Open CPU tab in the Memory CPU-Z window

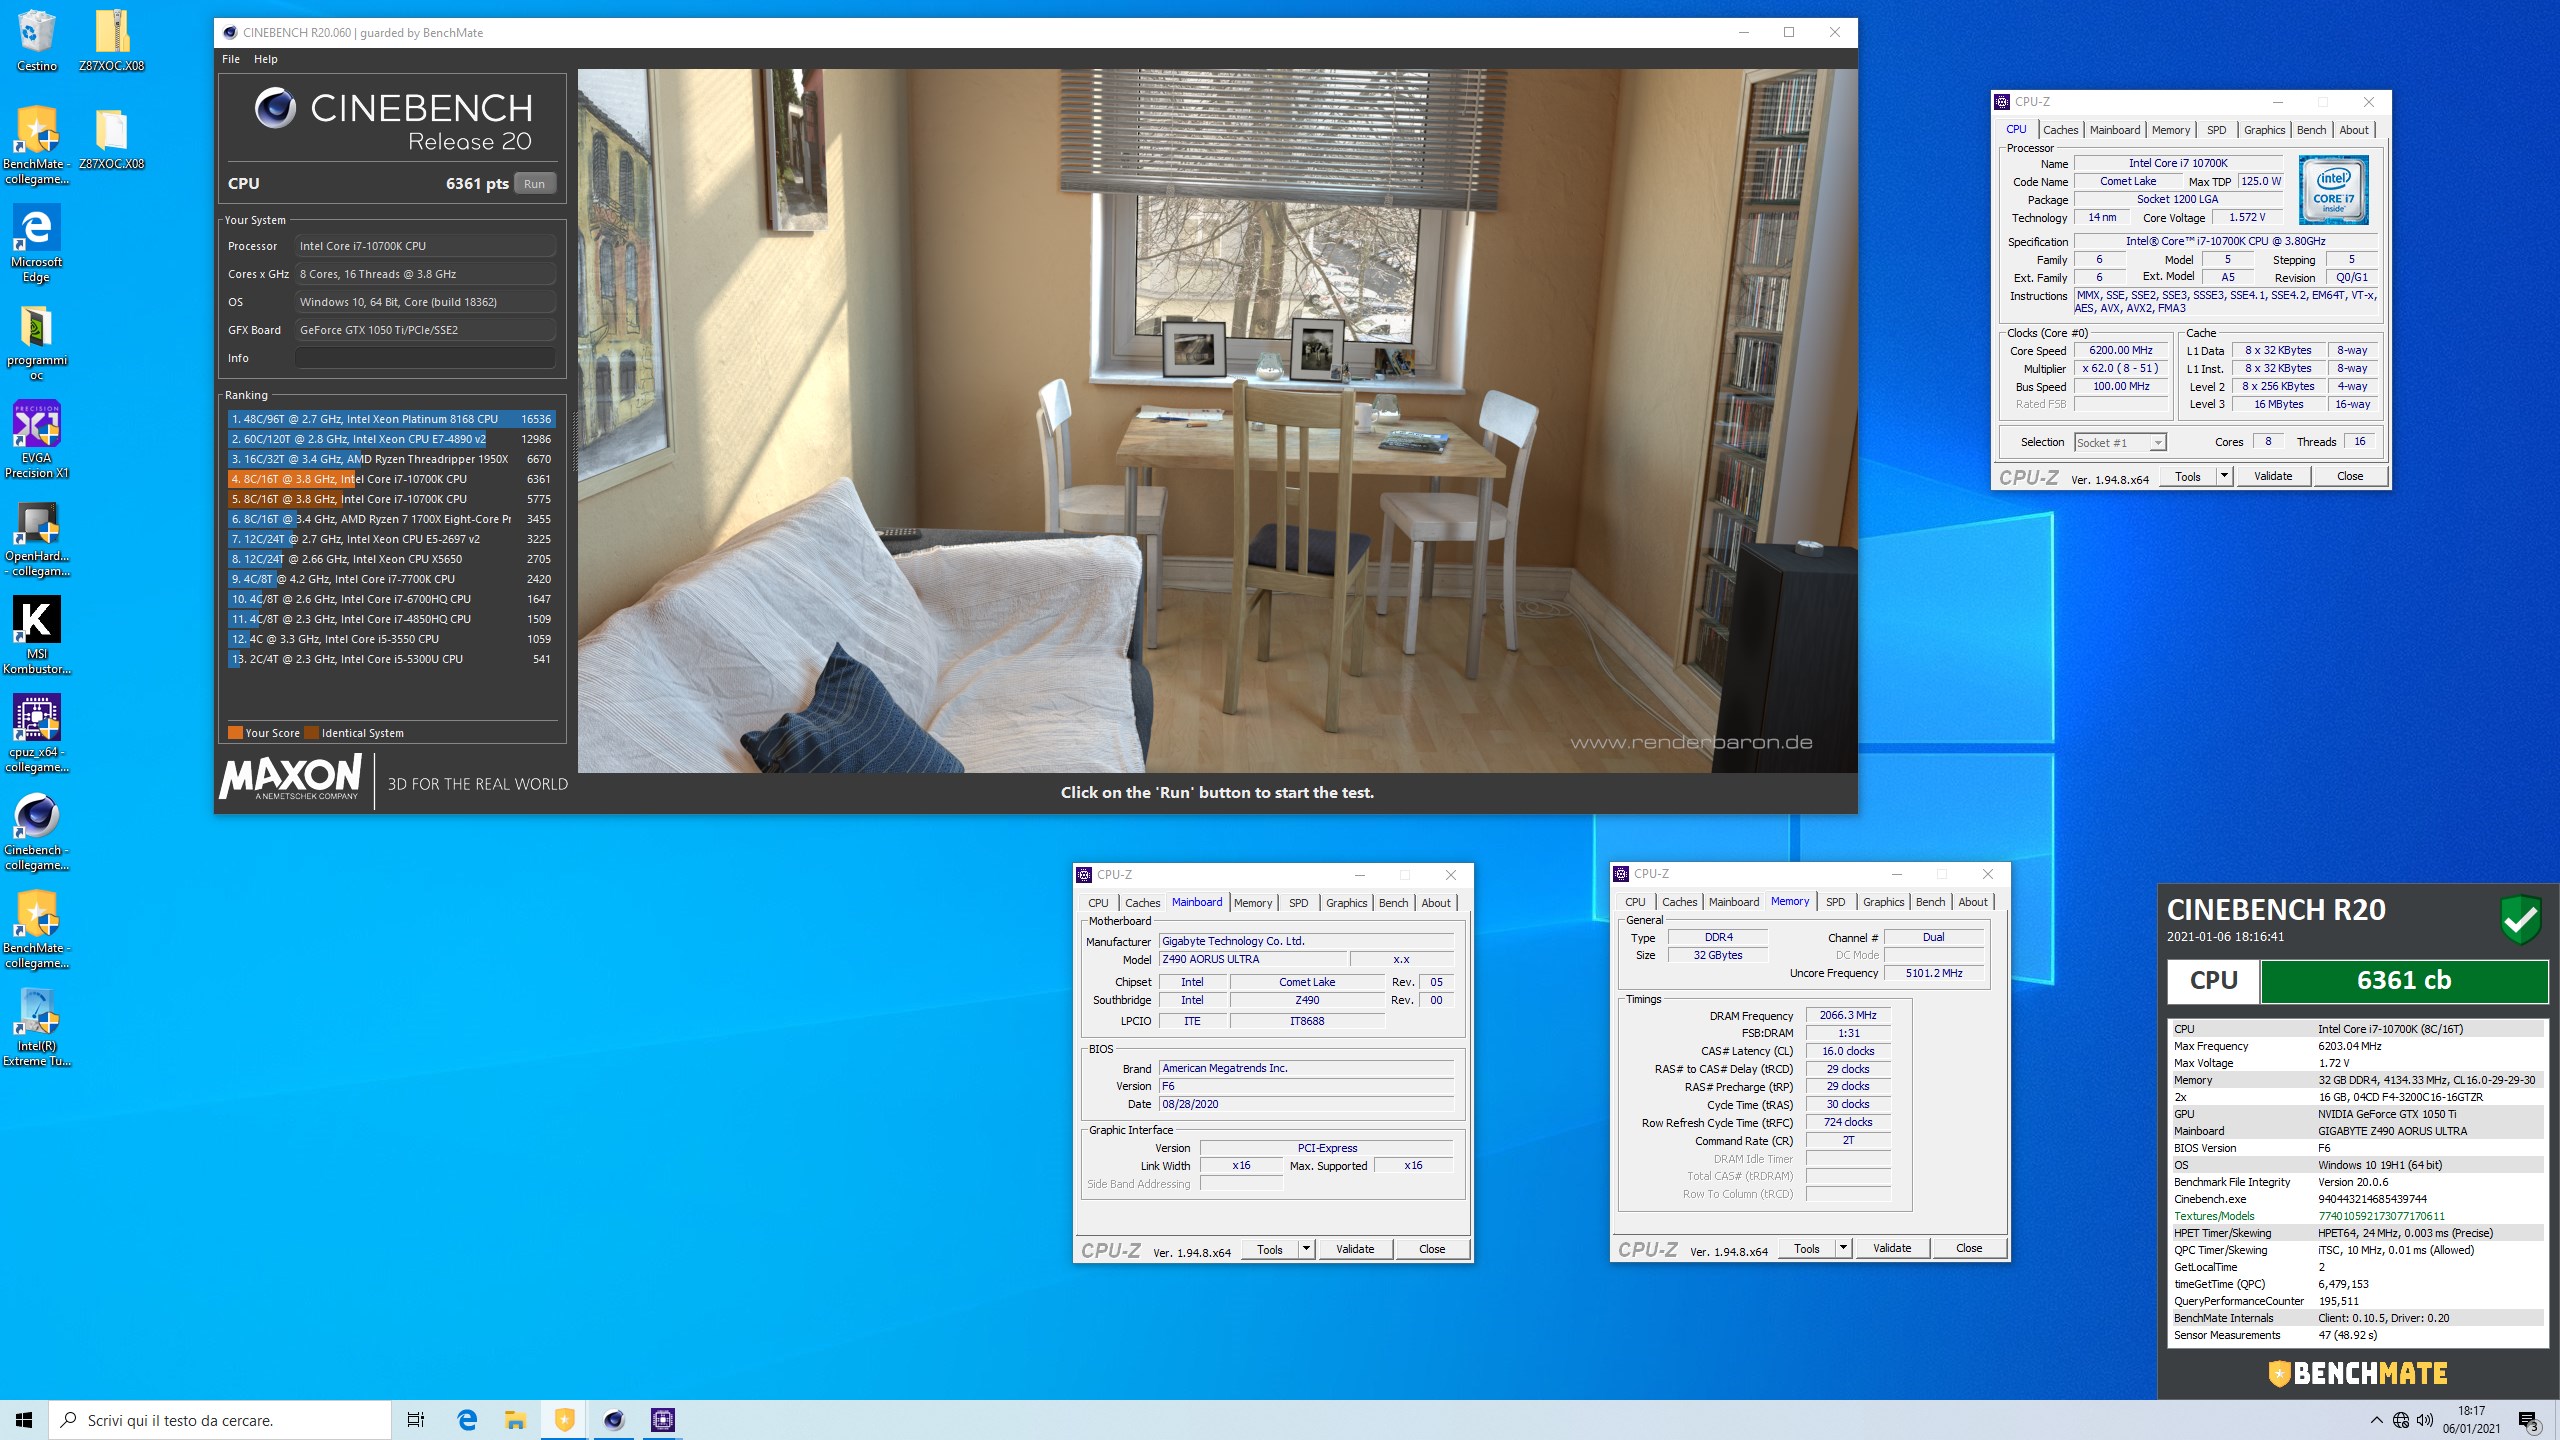[1635, 902]
